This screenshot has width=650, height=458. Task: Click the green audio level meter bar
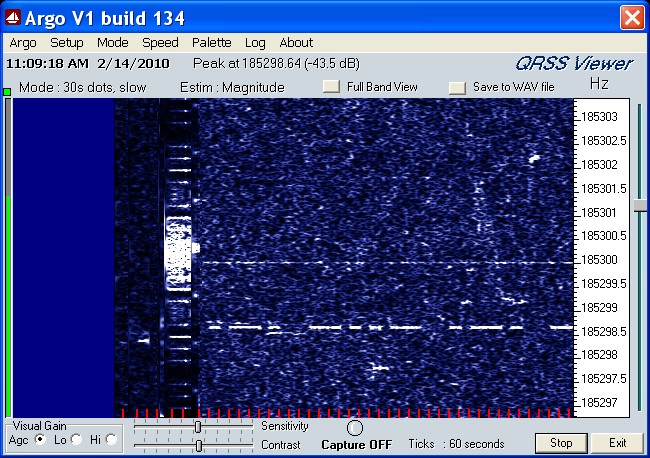pos(8,306)
